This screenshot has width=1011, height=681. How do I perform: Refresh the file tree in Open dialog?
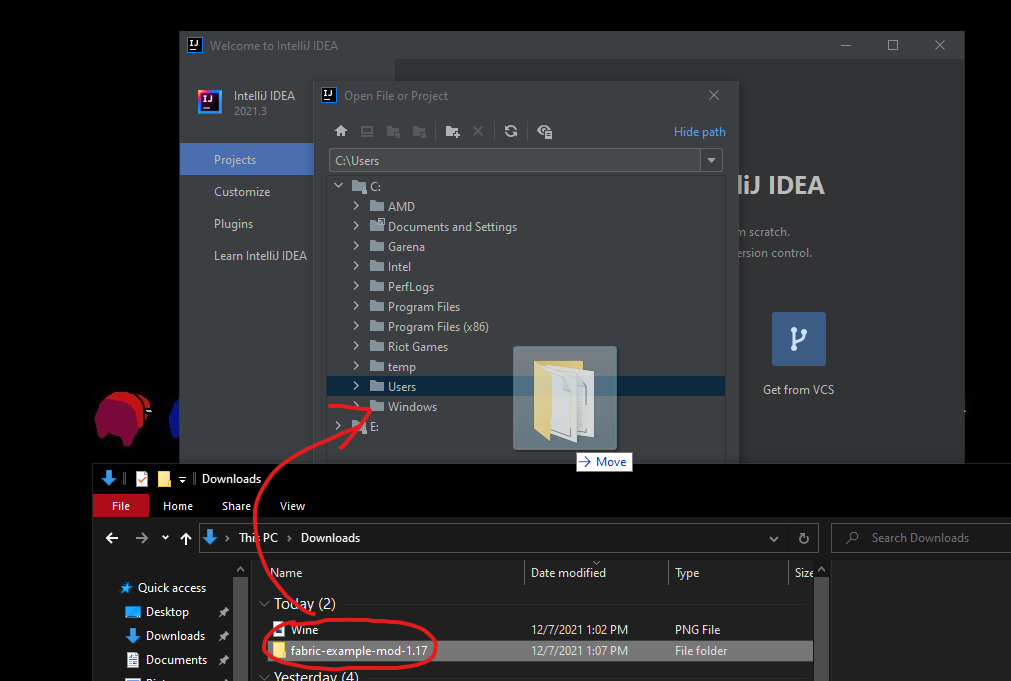point(511,132)
